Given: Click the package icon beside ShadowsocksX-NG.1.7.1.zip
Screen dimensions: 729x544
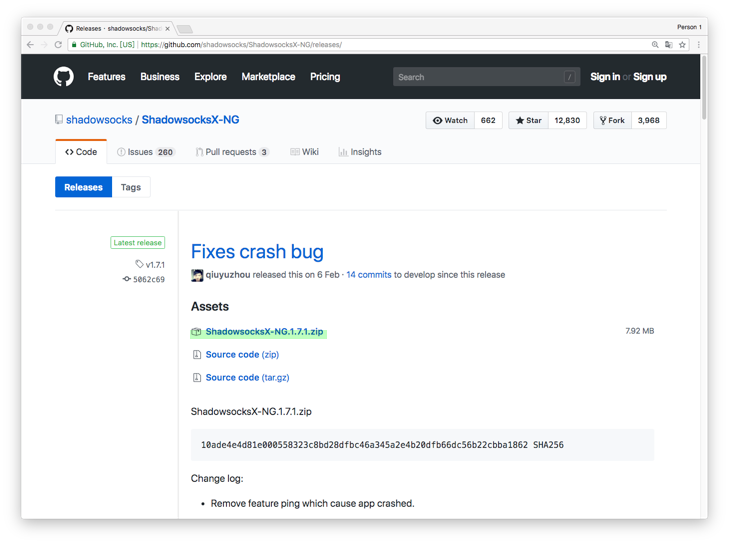Looking at the screenshot, I should pos(196,332).
